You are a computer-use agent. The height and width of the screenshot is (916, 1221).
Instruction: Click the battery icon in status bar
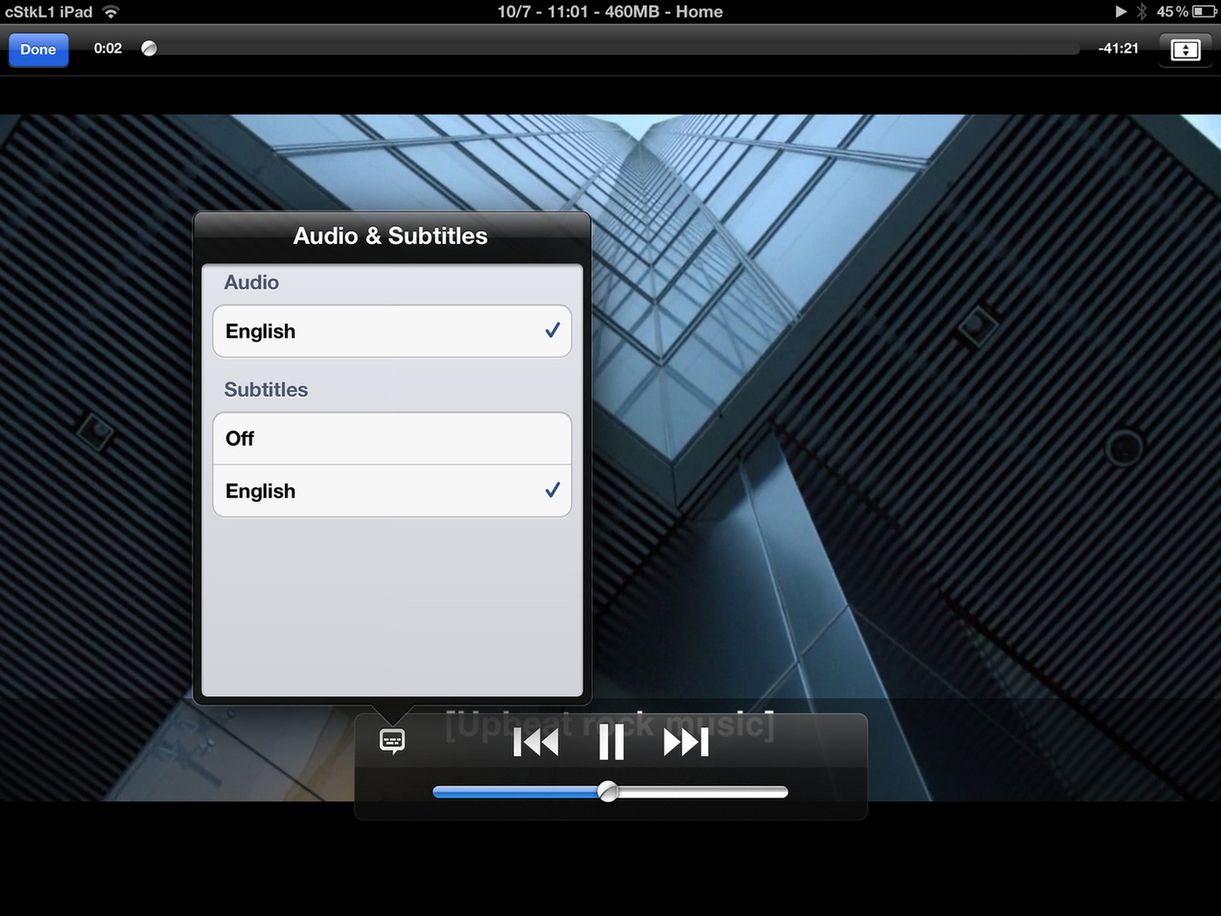(1204, 12)
